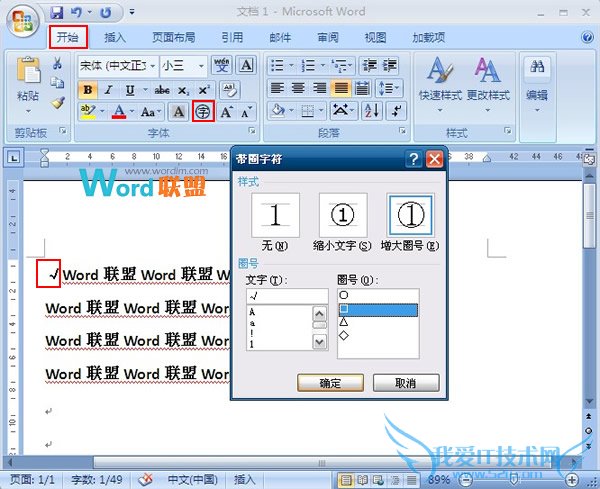Select square enclosure in 圈号 list

click(378, 310)
